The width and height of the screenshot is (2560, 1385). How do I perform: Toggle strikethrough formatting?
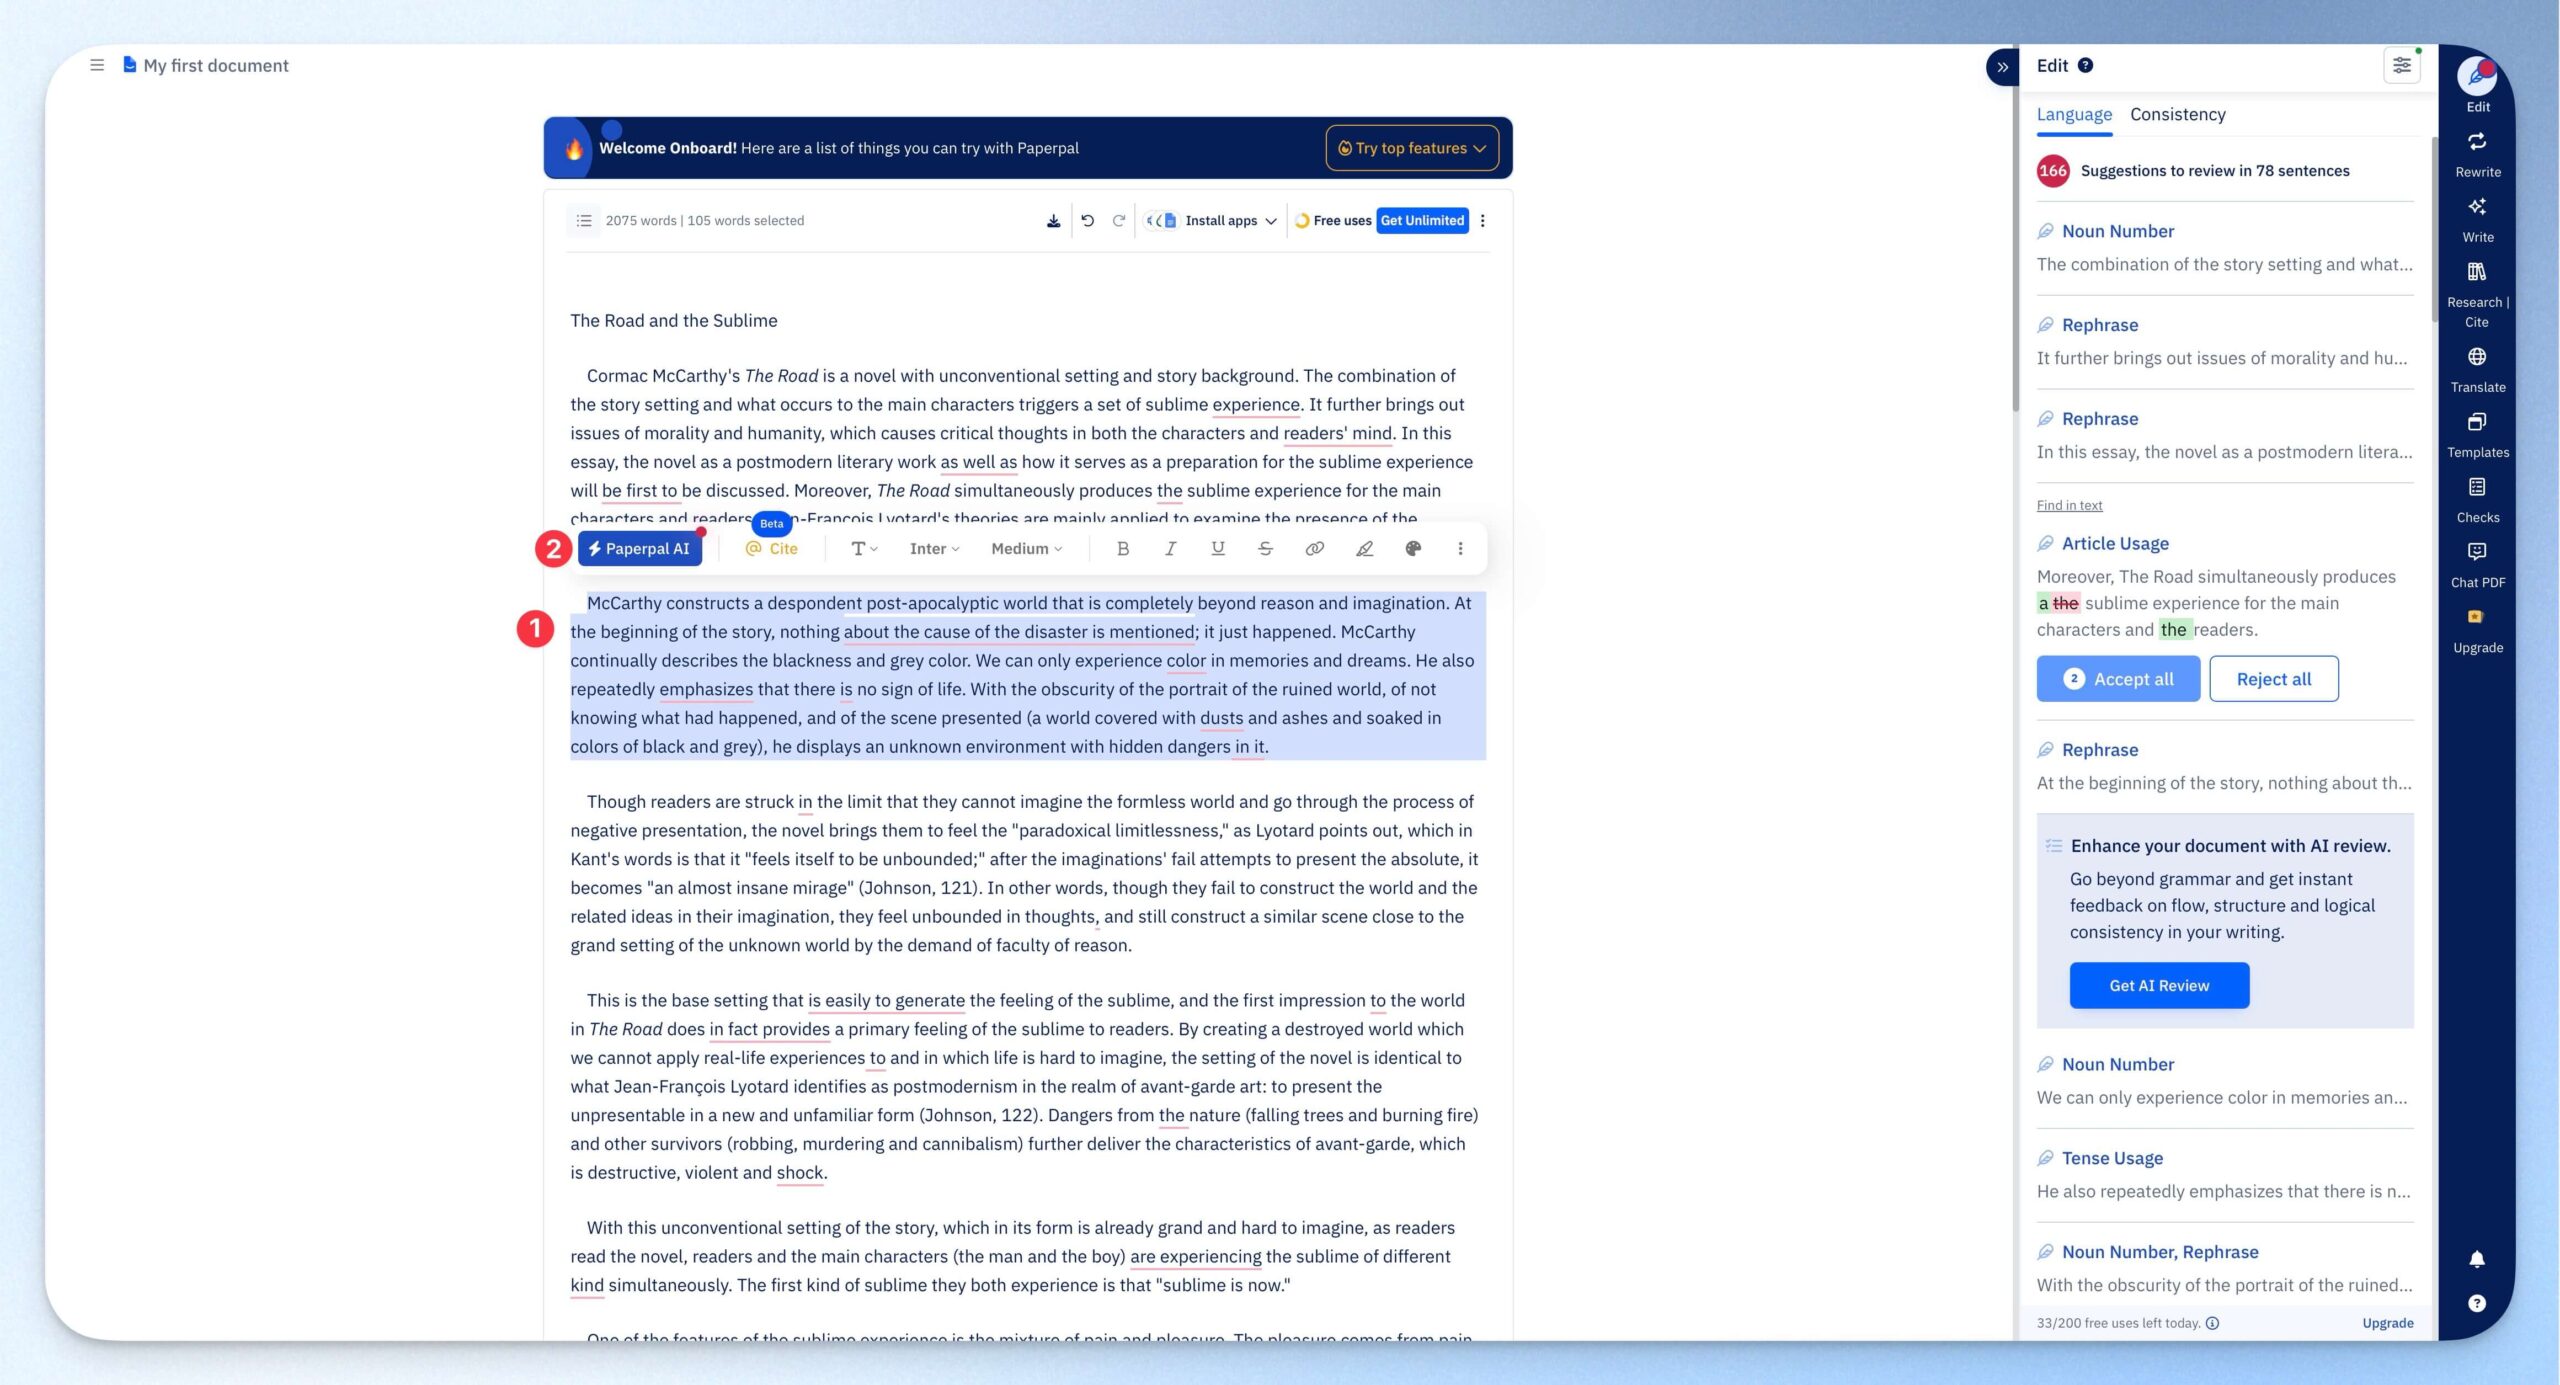[1265, 548]
